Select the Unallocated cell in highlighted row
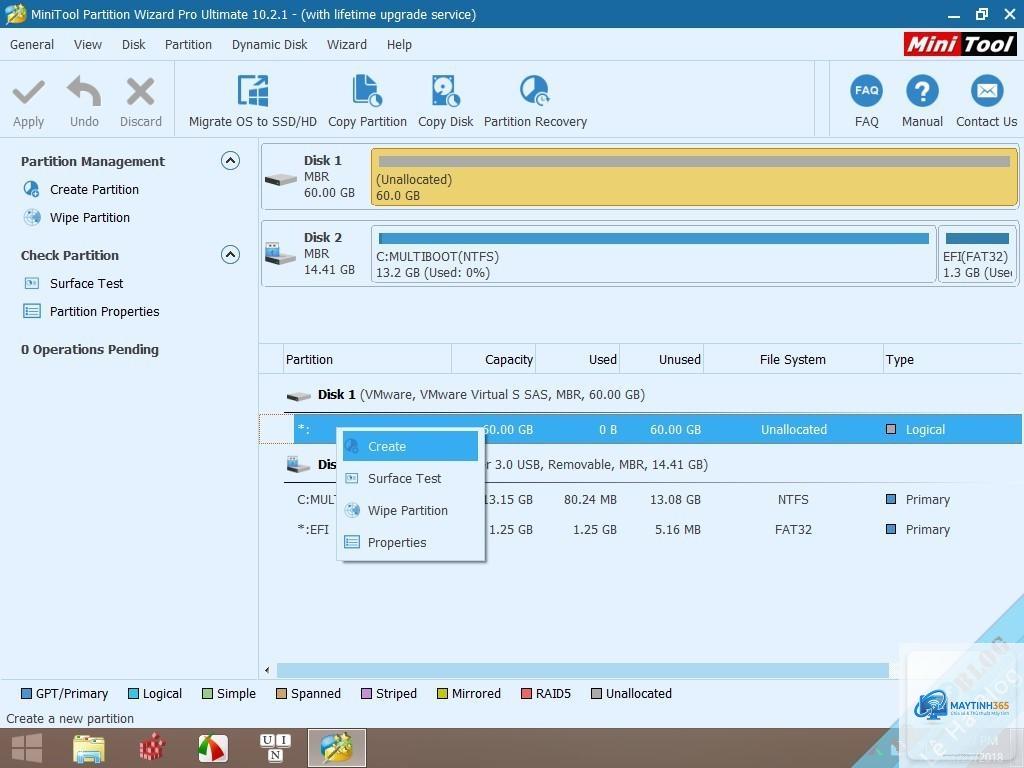Image resolution: width=1024 pixels, height=768 pixels. coord(793,430)
